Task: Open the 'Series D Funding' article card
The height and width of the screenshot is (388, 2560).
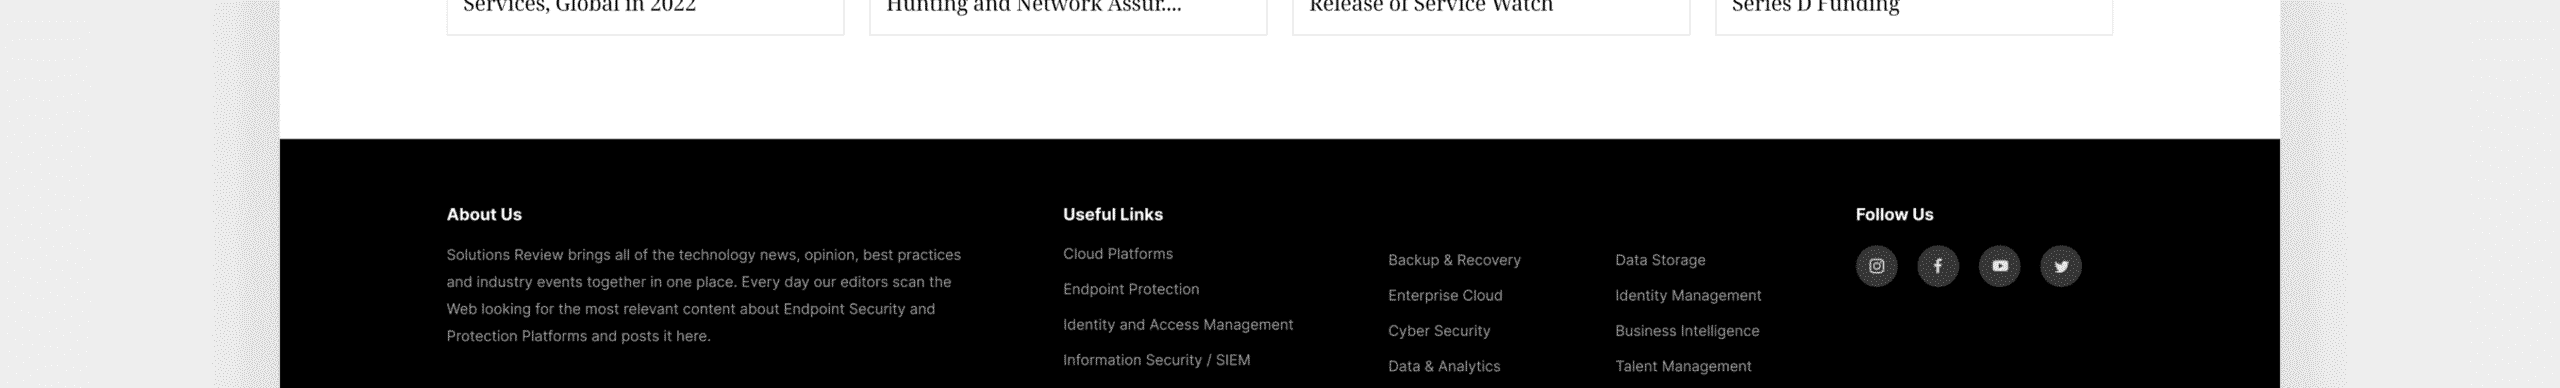Action: 1914,14
